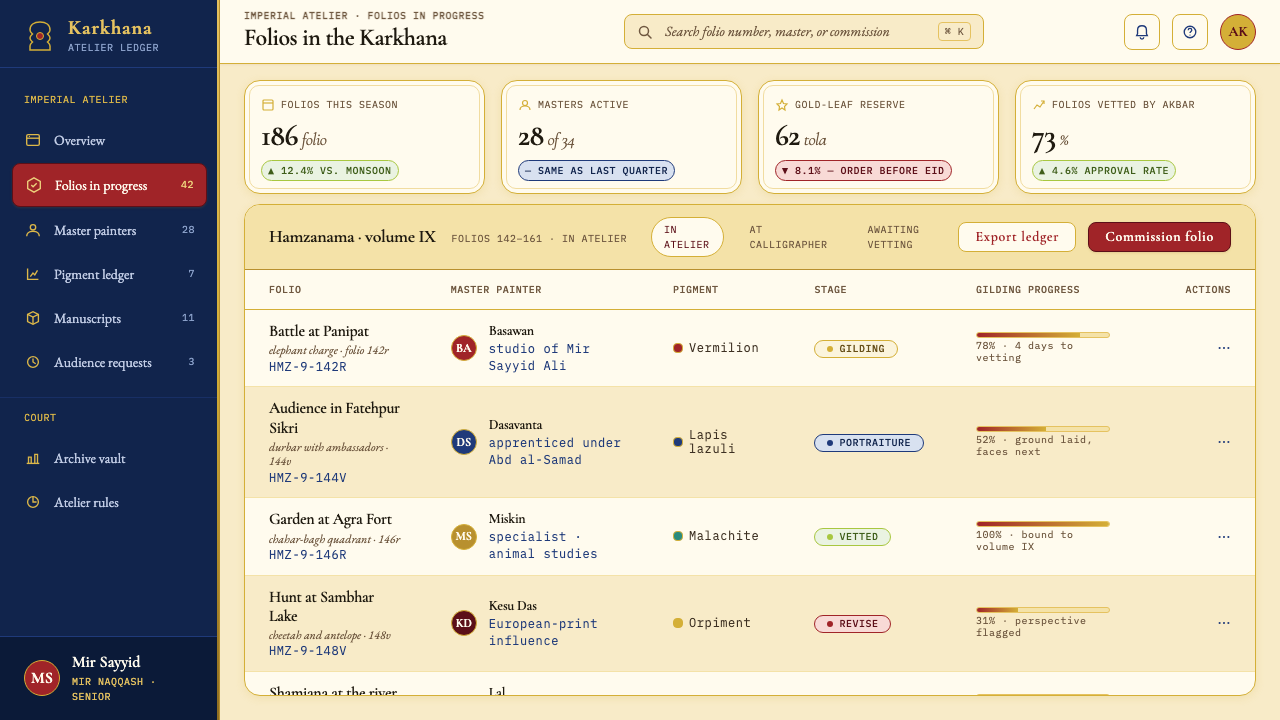1280x720 pixels.
Task: Click the search magnifier icon
Action: tap(645, 32)
